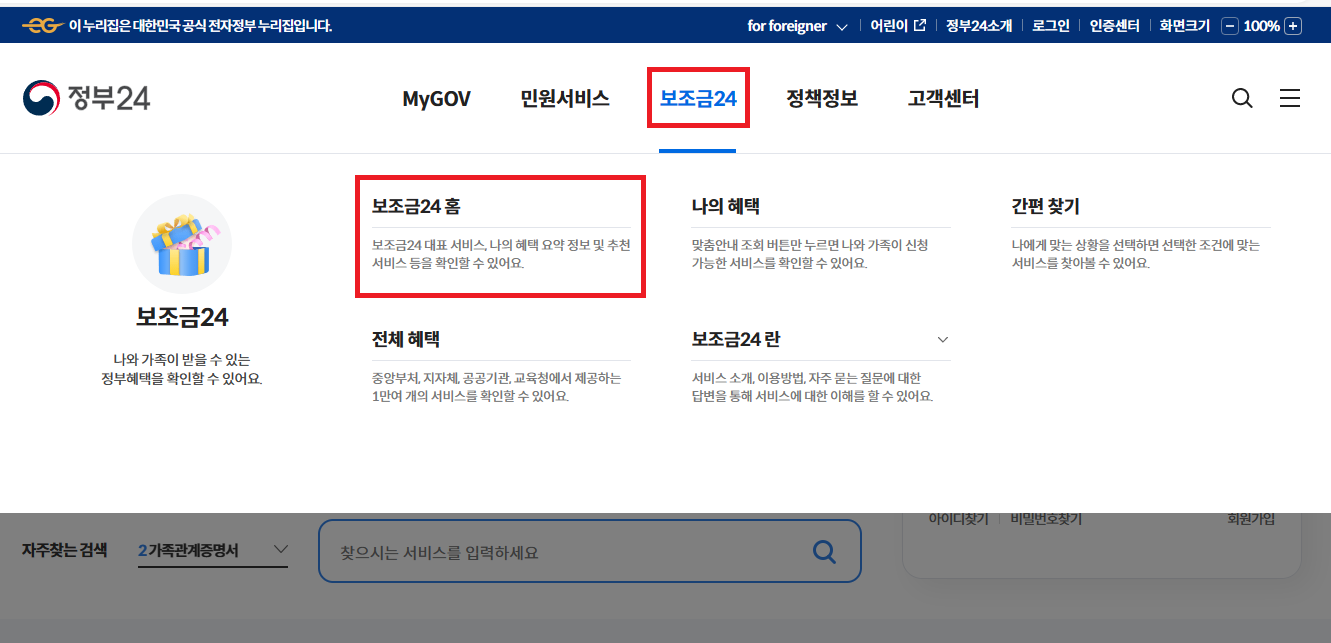The image size is (1331, 643).
Task: Click the 화면크기 label
Action: [x=1185, y=26]
